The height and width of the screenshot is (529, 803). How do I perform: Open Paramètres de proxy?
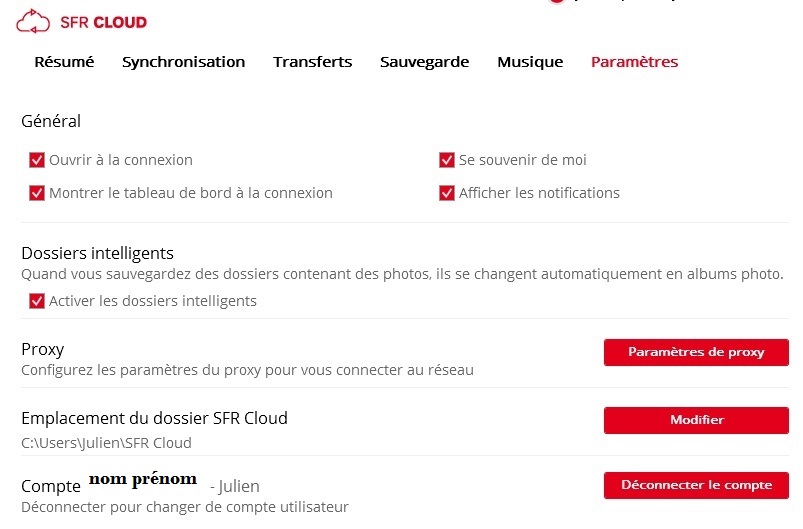696,352
